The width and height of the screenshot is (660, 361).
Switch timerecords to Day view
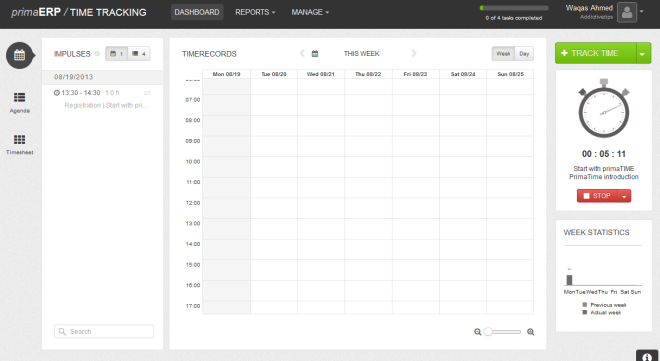click(x=524, y=53)
